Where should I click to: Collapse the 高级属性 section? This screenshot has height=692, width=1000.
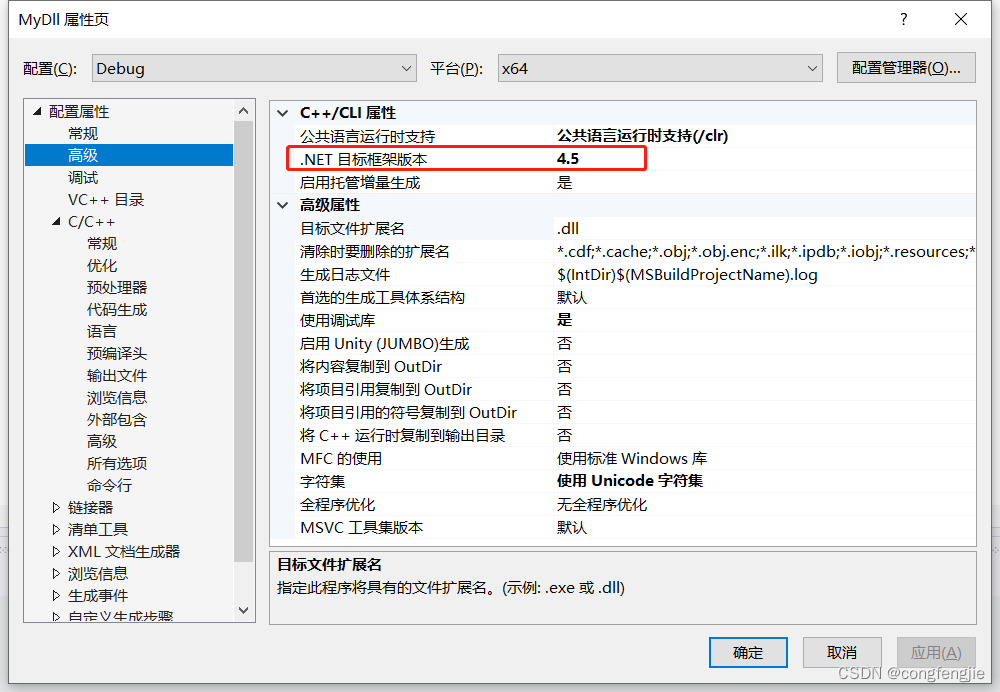coord(284,204)
